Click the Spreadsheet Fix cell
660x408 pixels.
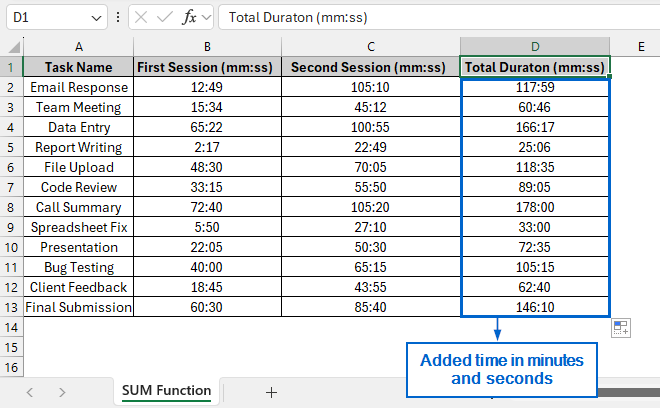click(79, 227)
